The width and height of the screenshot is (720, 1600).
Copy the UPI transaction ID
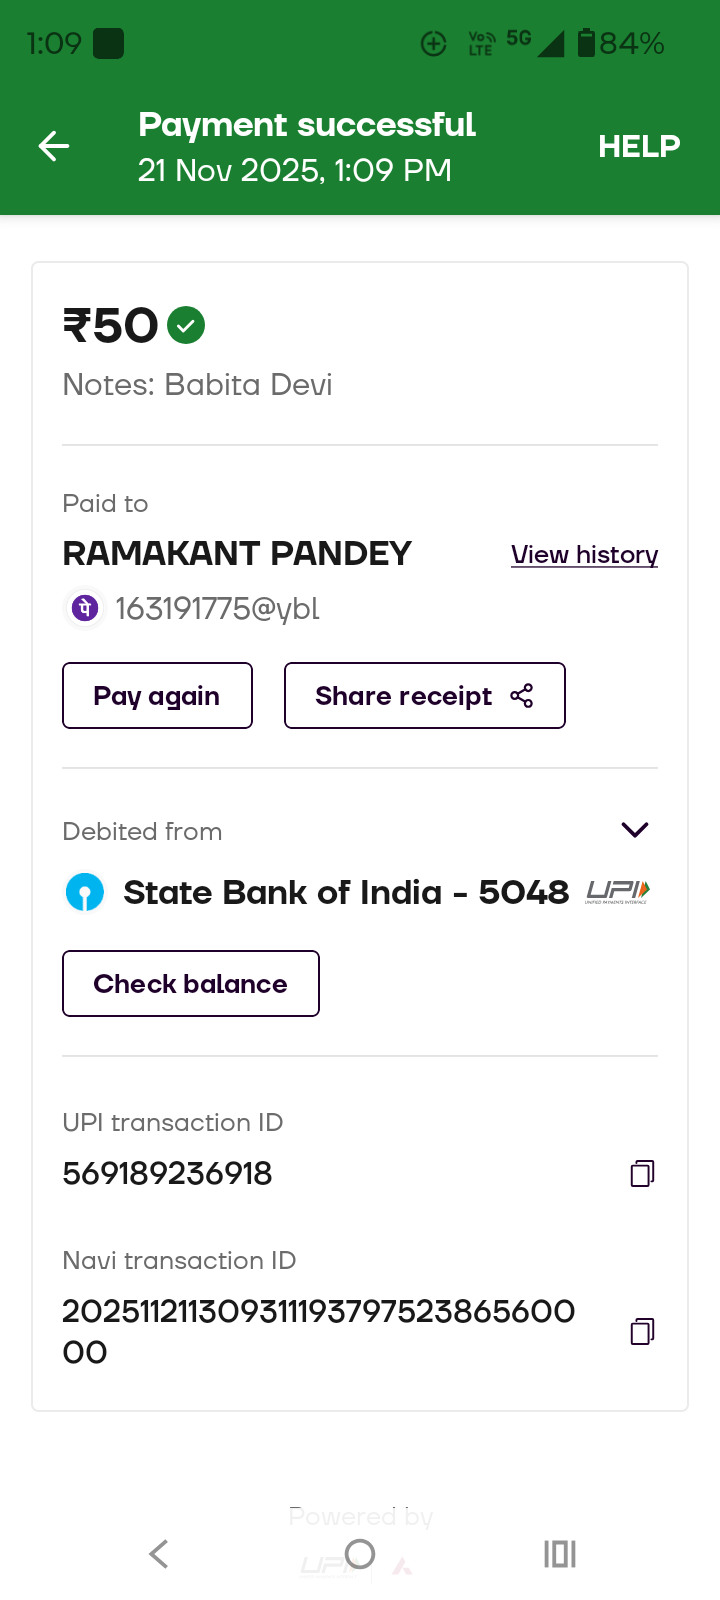click(x=642, y=1173)
